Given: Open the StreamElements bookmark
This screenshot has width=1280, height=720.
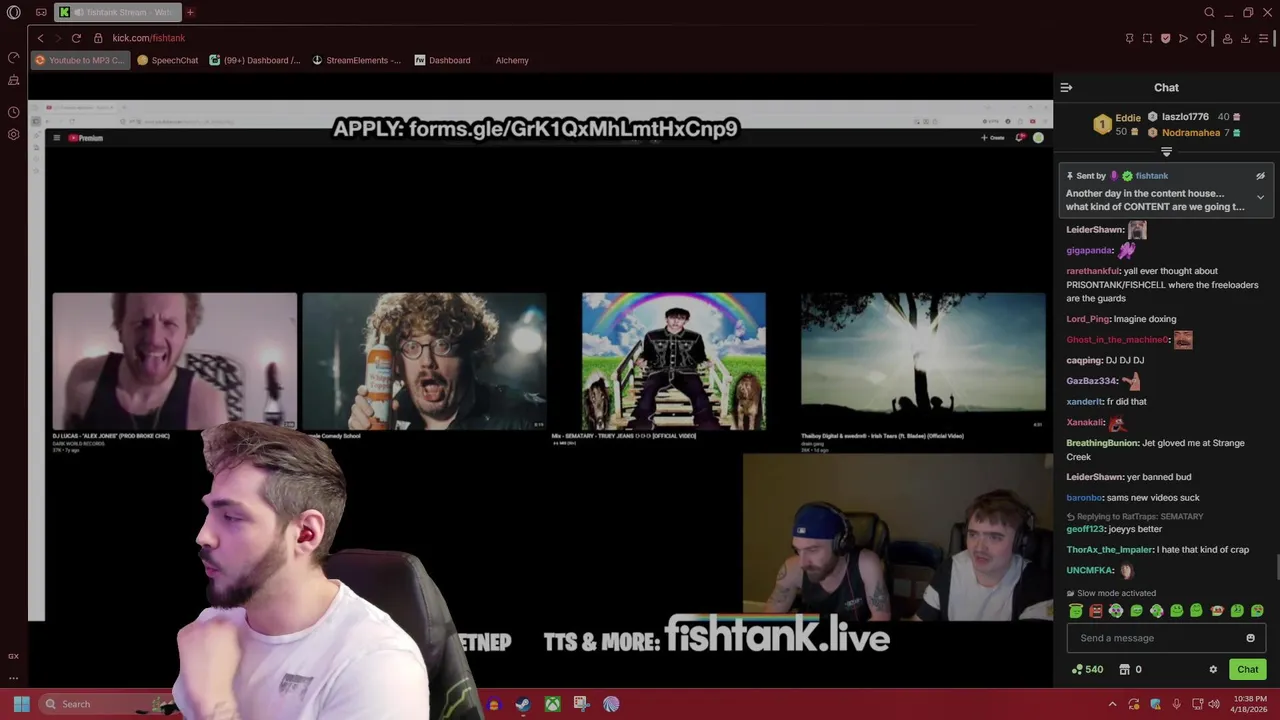Looking at the screenshot, I should point(356,60).
